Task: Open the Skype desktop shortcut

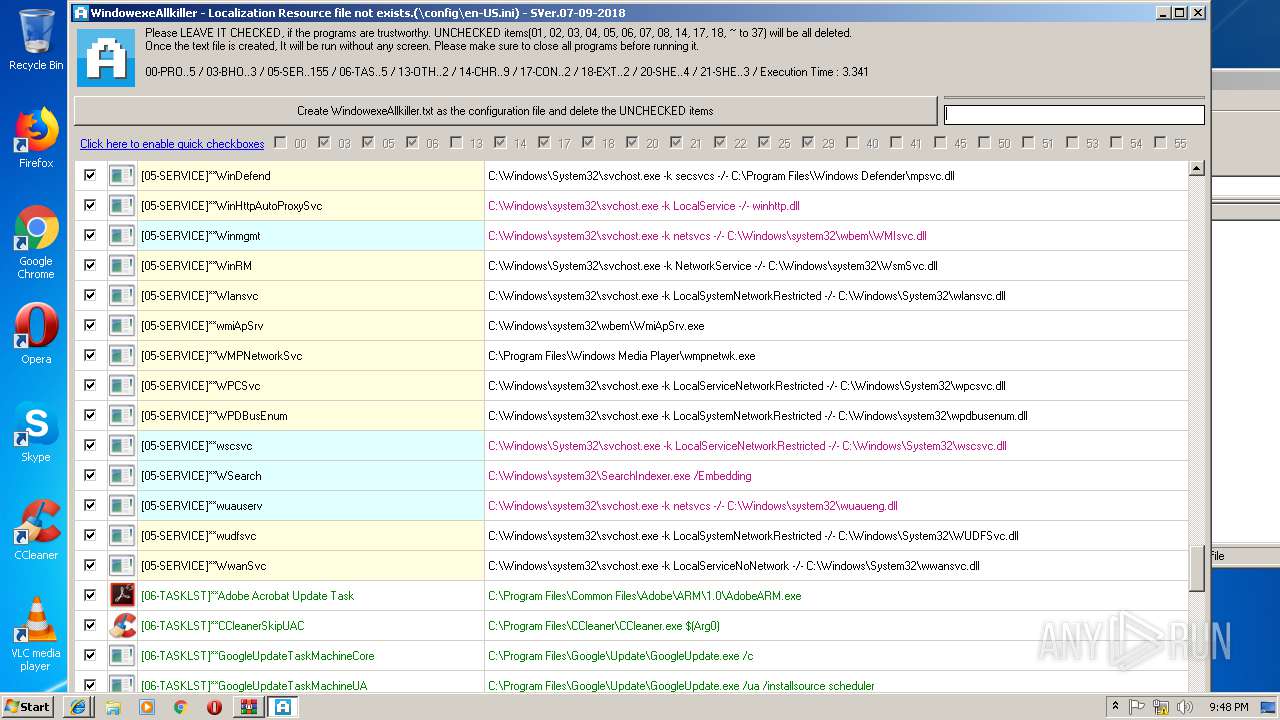Action: click(x=36, y=433)
